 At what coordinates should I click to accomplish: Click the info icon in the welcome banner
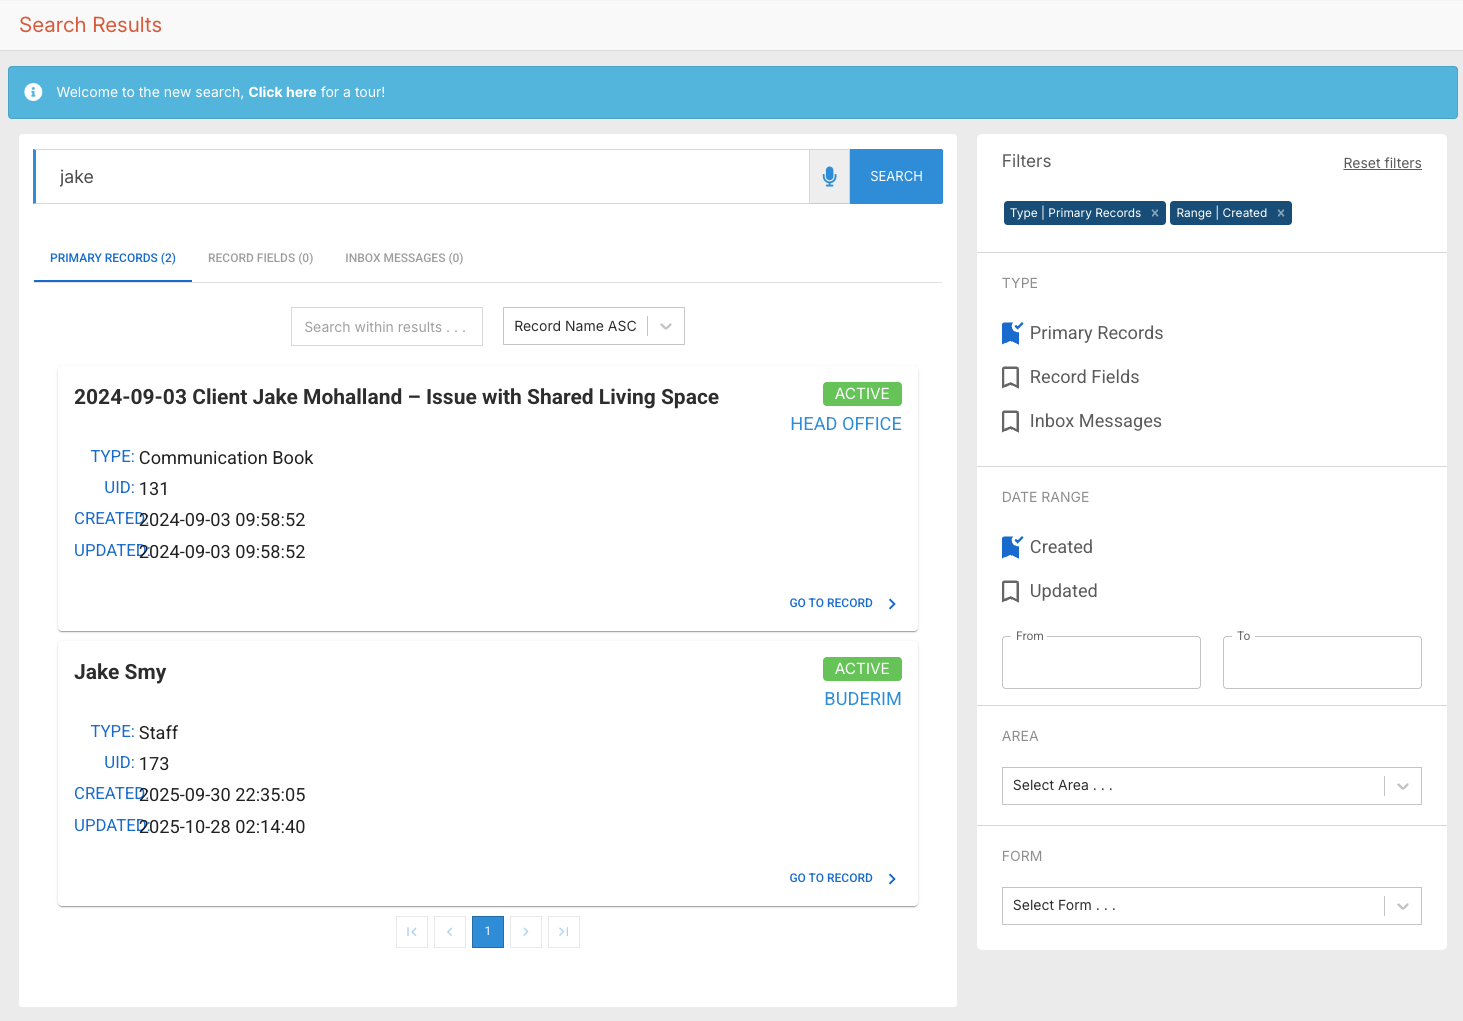click(x=33, y=92)
